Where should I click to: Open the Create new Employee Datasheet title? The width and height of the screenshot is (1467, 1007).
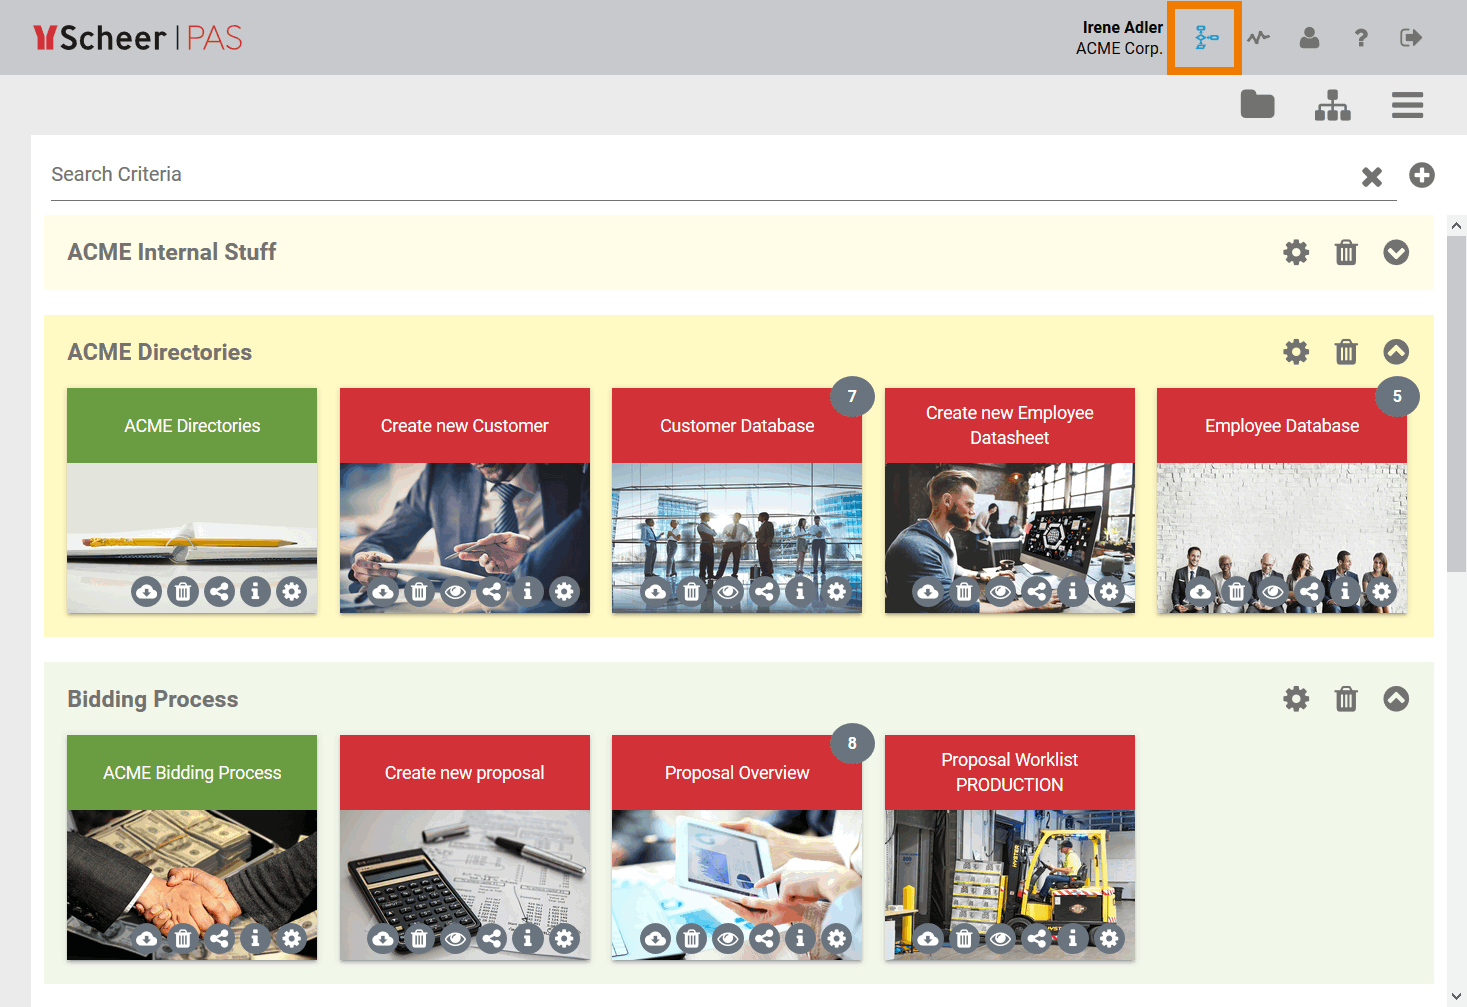click(x=1010, y=426)
